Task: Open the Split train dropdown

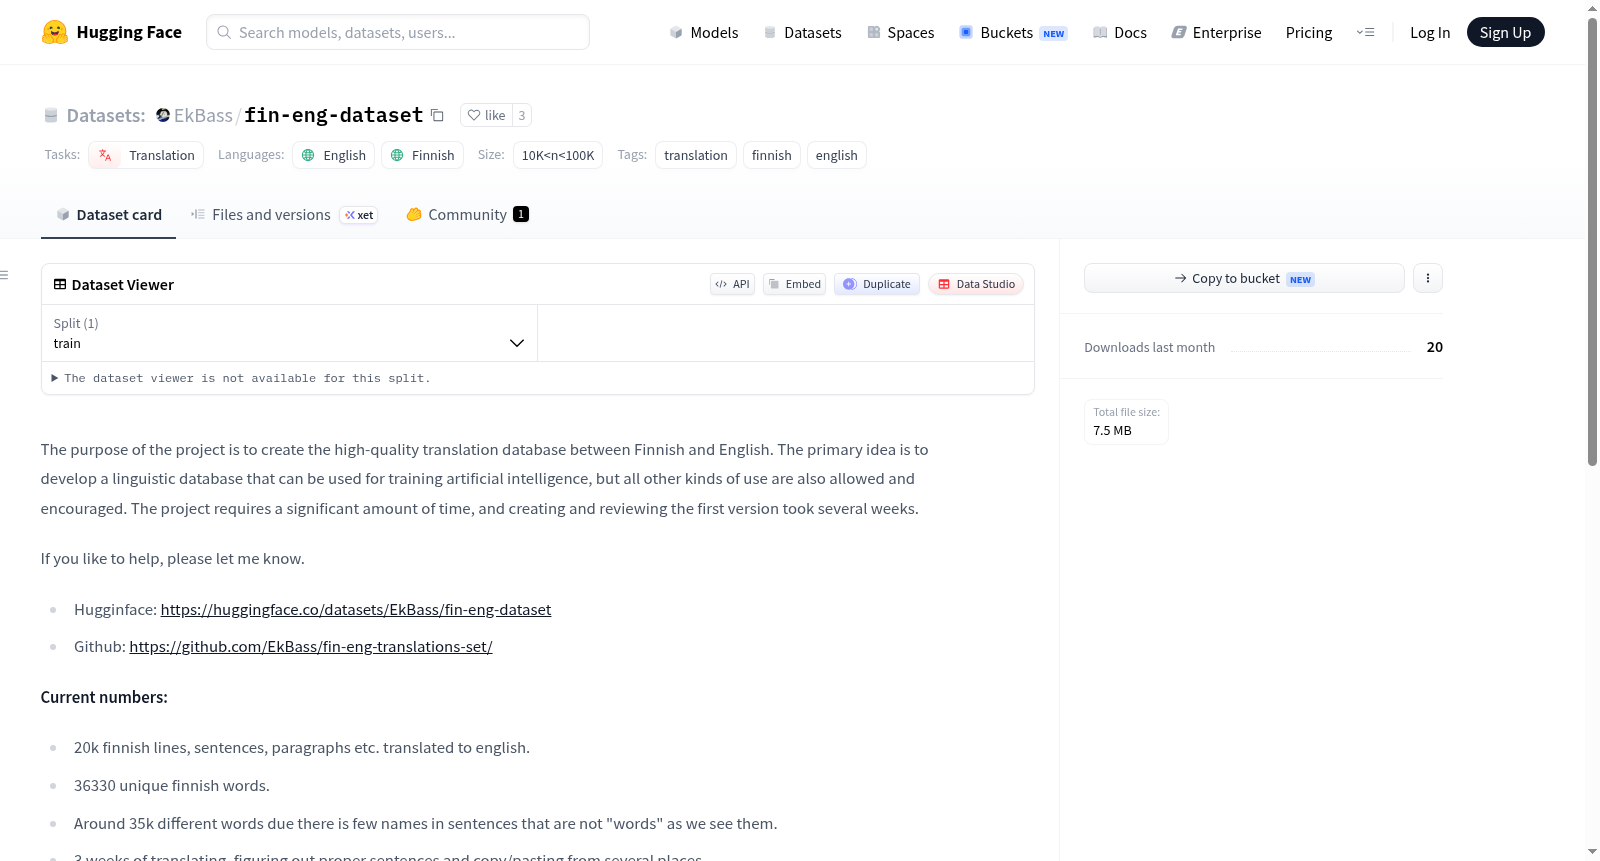Action: (x=290, y=333)
